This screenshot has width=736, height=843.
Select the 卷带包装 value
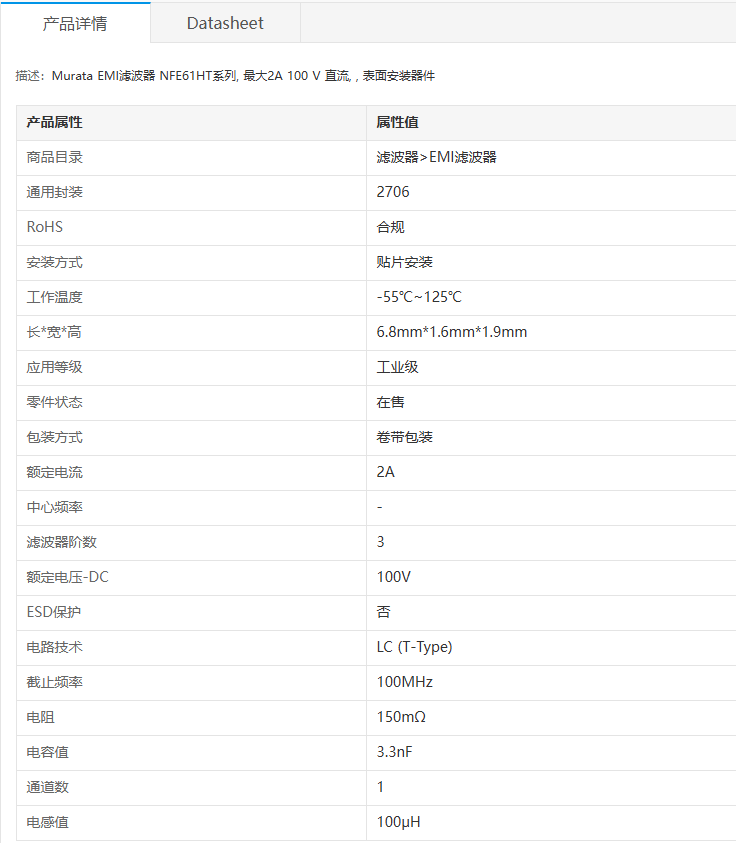[x=404, y=437]
